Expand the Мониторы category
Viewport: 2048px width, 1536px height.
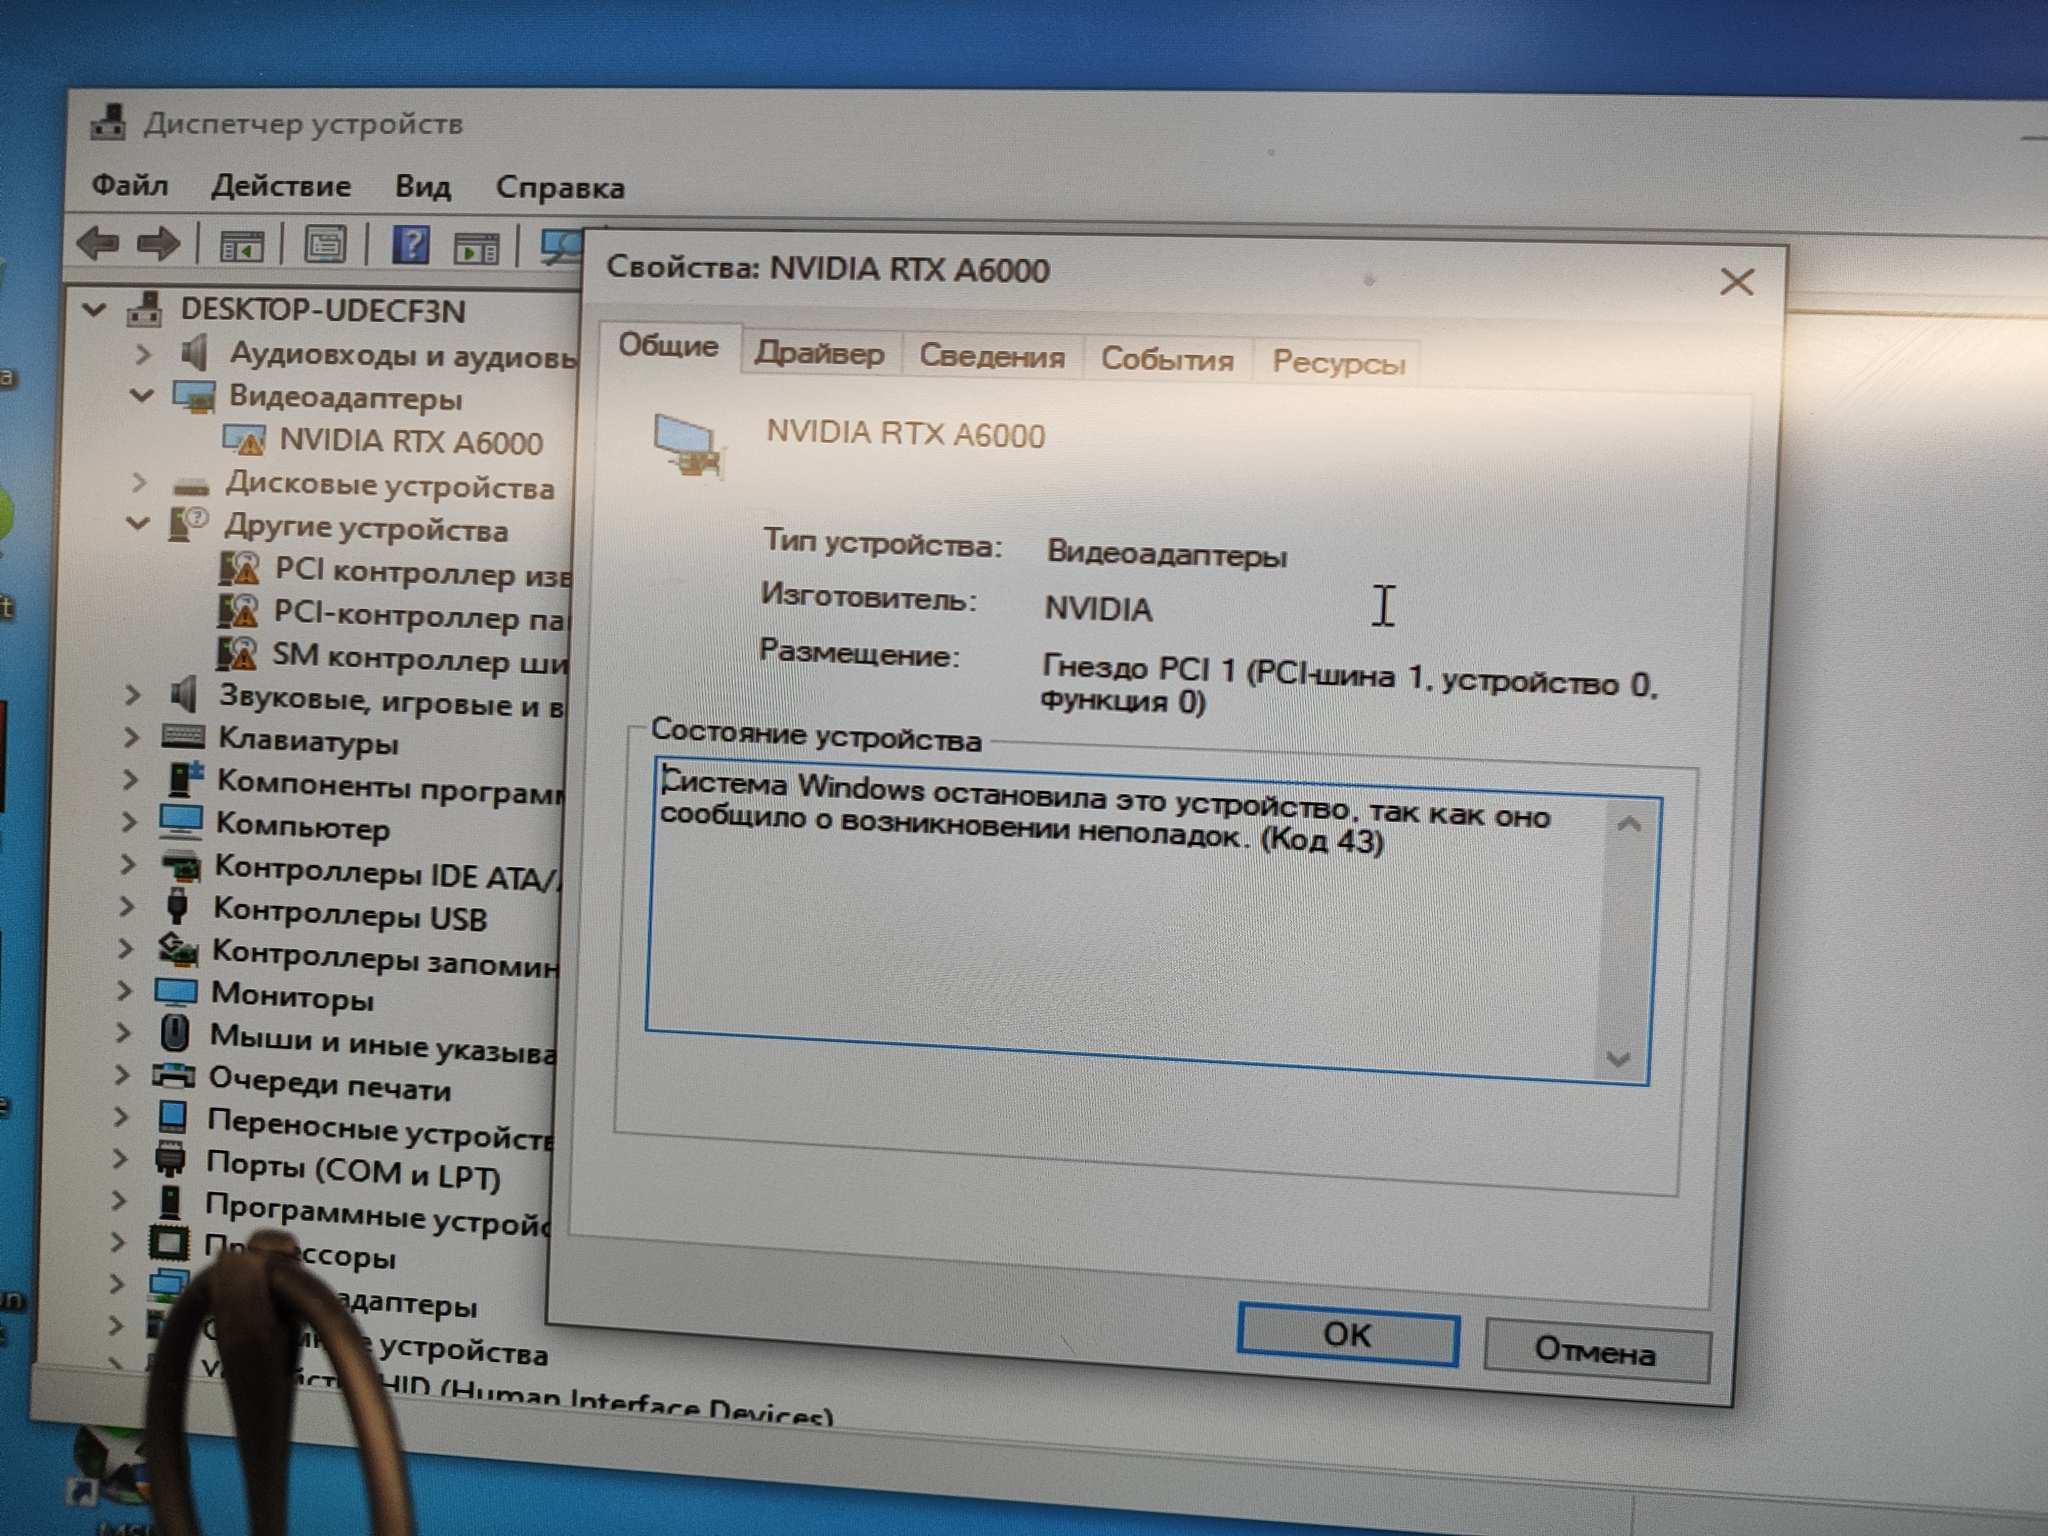[x=124, y=990]
